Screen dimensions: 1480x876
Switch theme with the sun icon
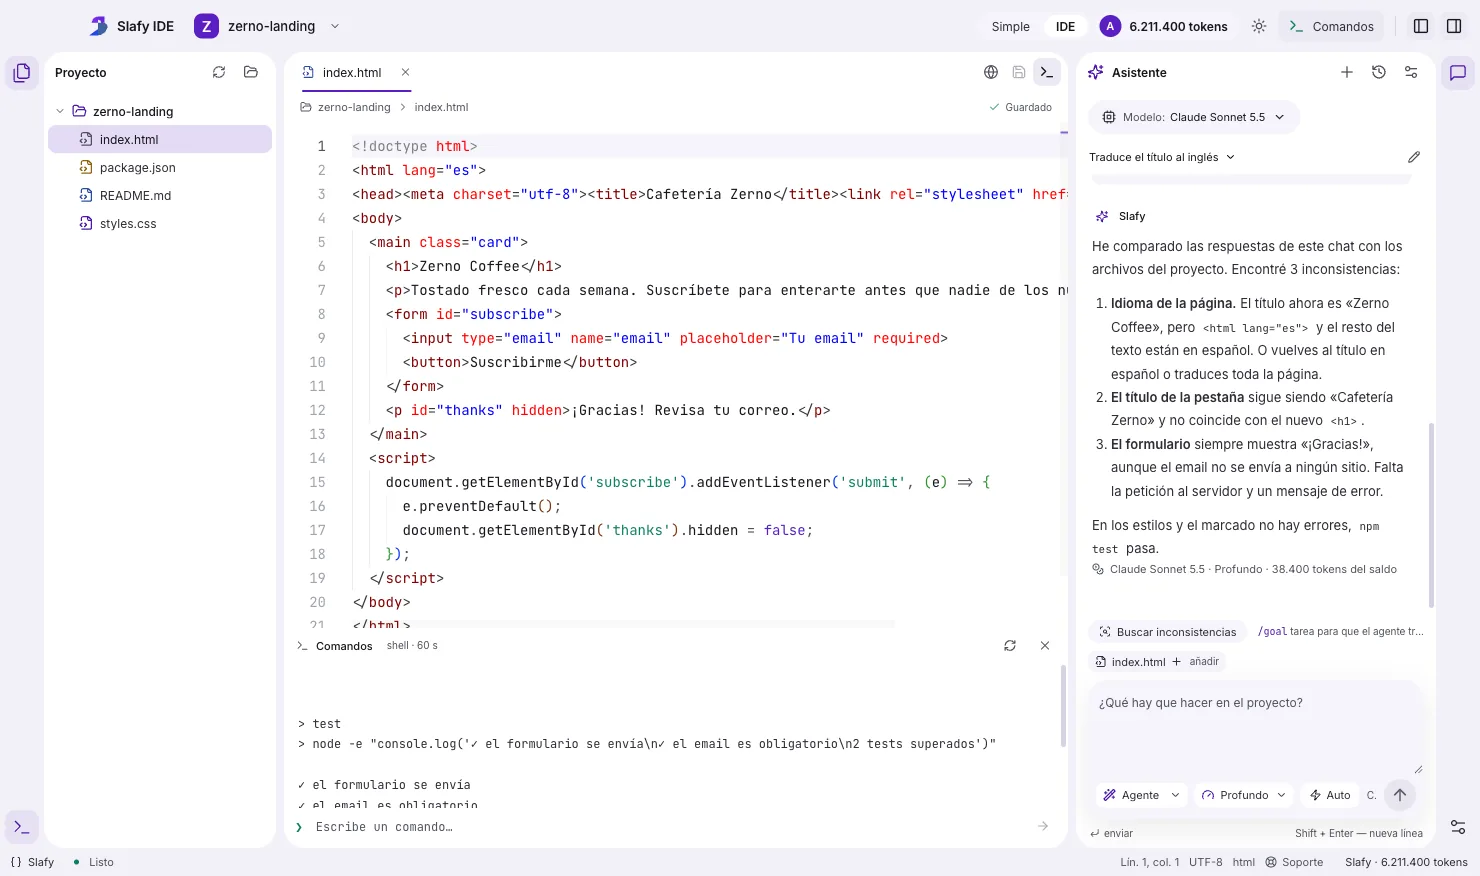[1259, 27]
